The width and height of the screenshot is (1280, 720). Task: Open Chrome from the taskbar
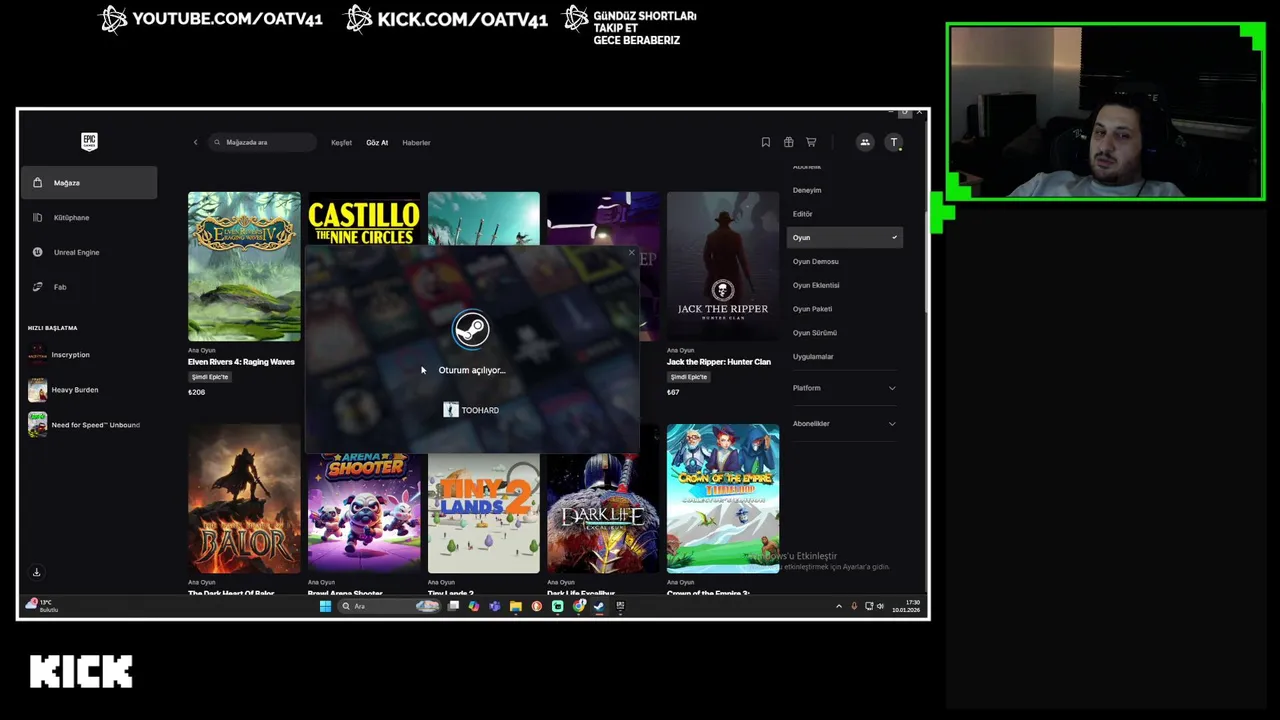point(578,605)
